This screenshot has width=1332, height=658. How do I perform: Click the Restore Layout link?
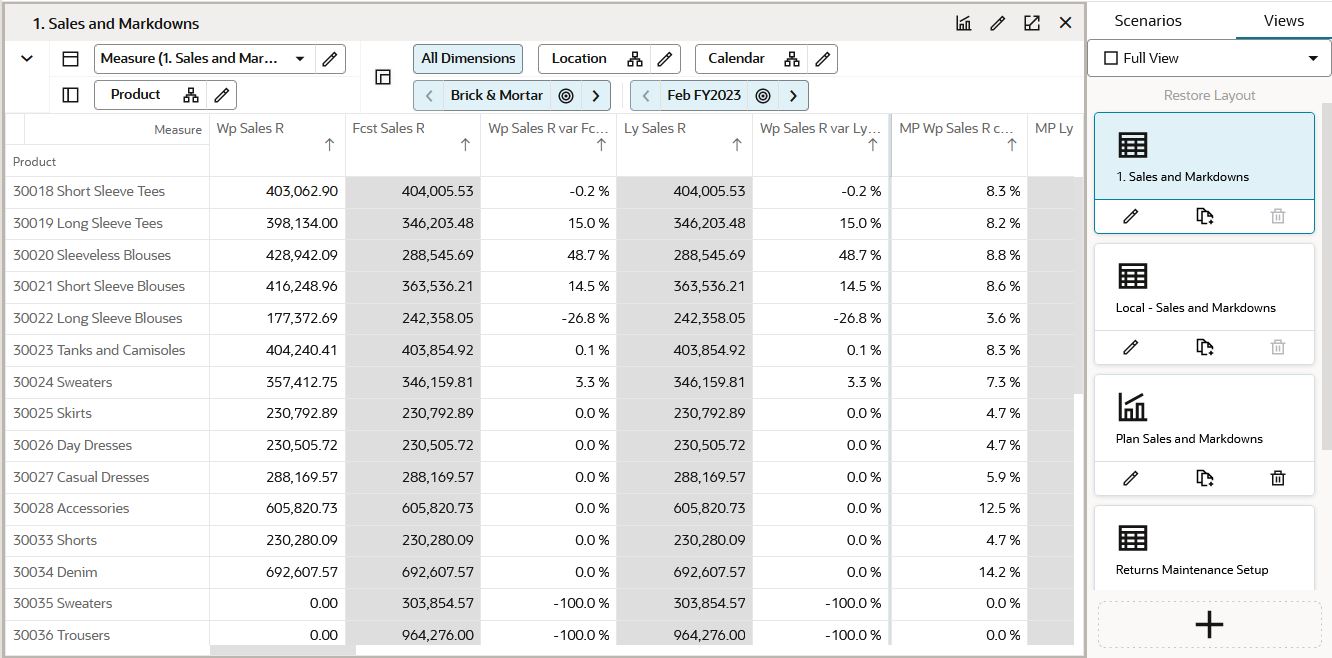click(x=1209, y=95)
